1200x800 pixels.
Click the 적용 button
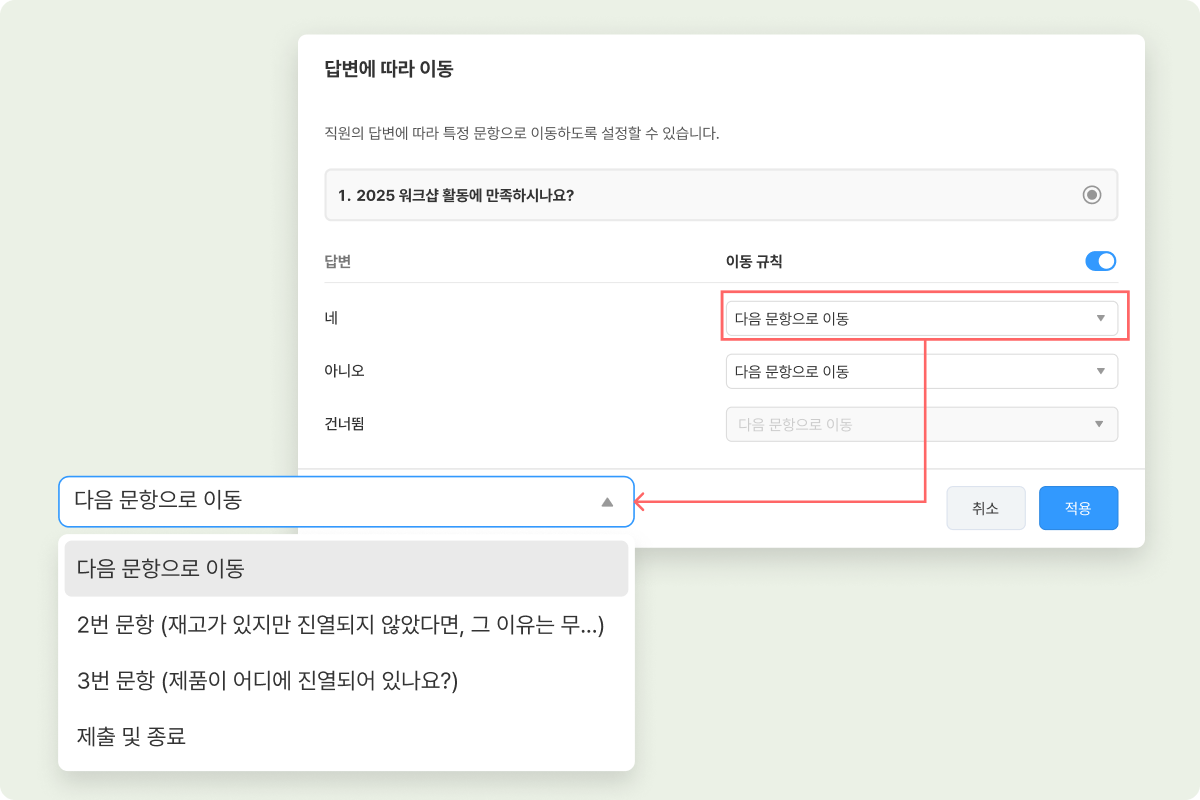coord(1078,508)
